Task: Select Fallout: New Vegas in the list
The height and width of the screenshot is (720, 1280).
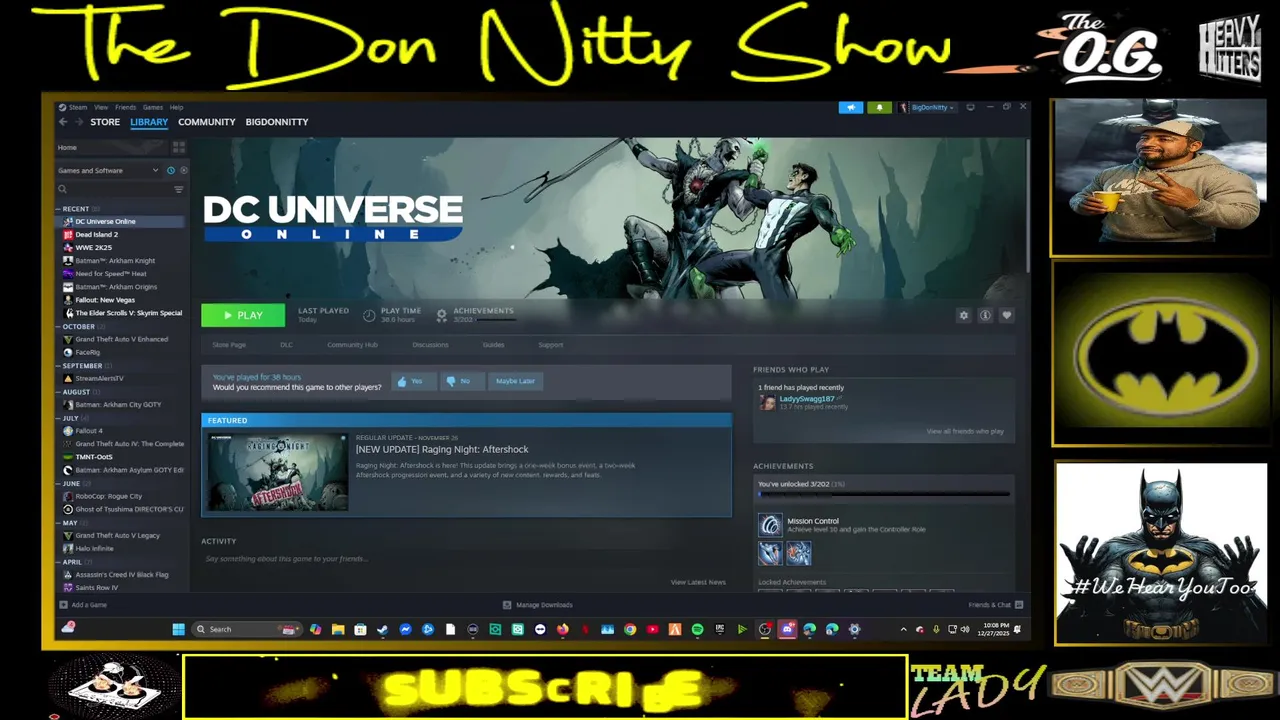Action: tap(105, 300)
